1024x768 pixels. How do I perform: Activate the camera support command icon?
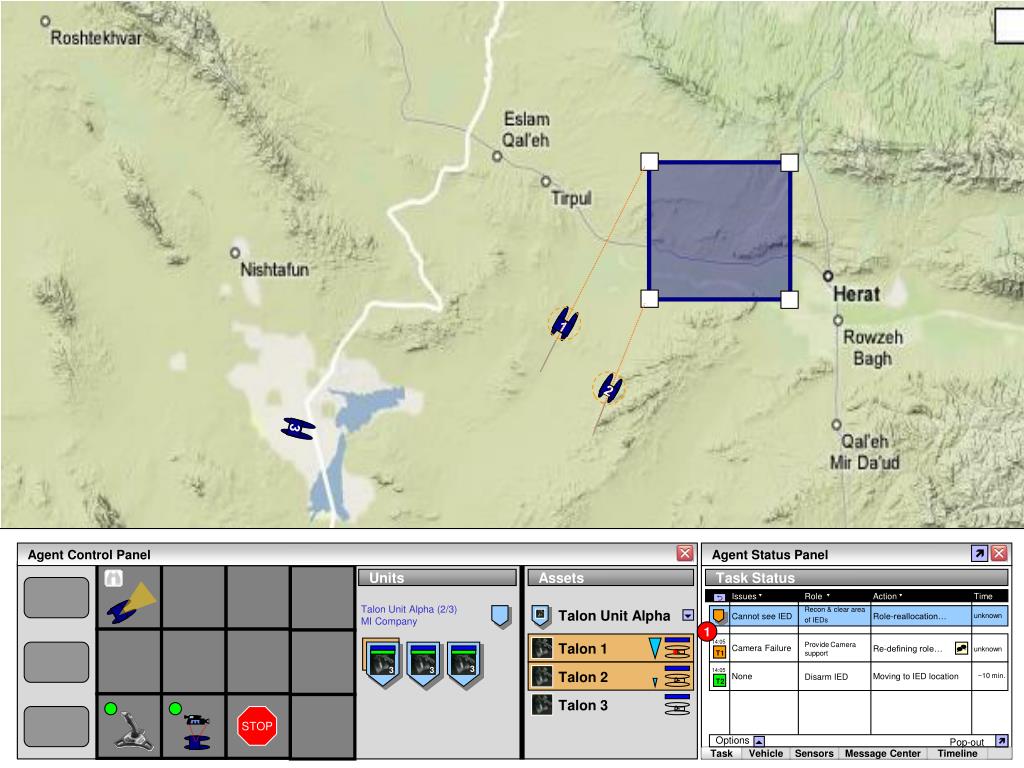[x=194, y=726]
